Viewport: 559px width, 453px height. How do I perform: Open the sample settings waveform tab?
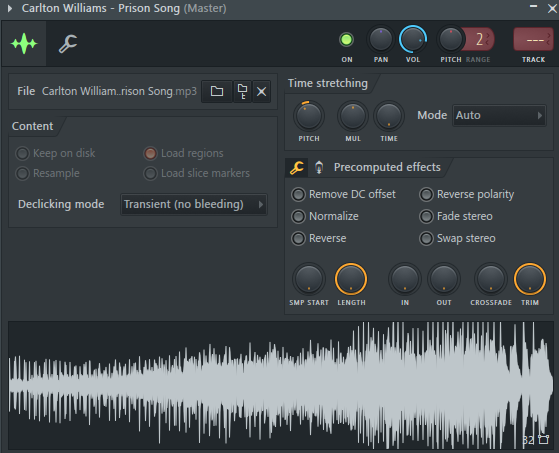point(24,43)
